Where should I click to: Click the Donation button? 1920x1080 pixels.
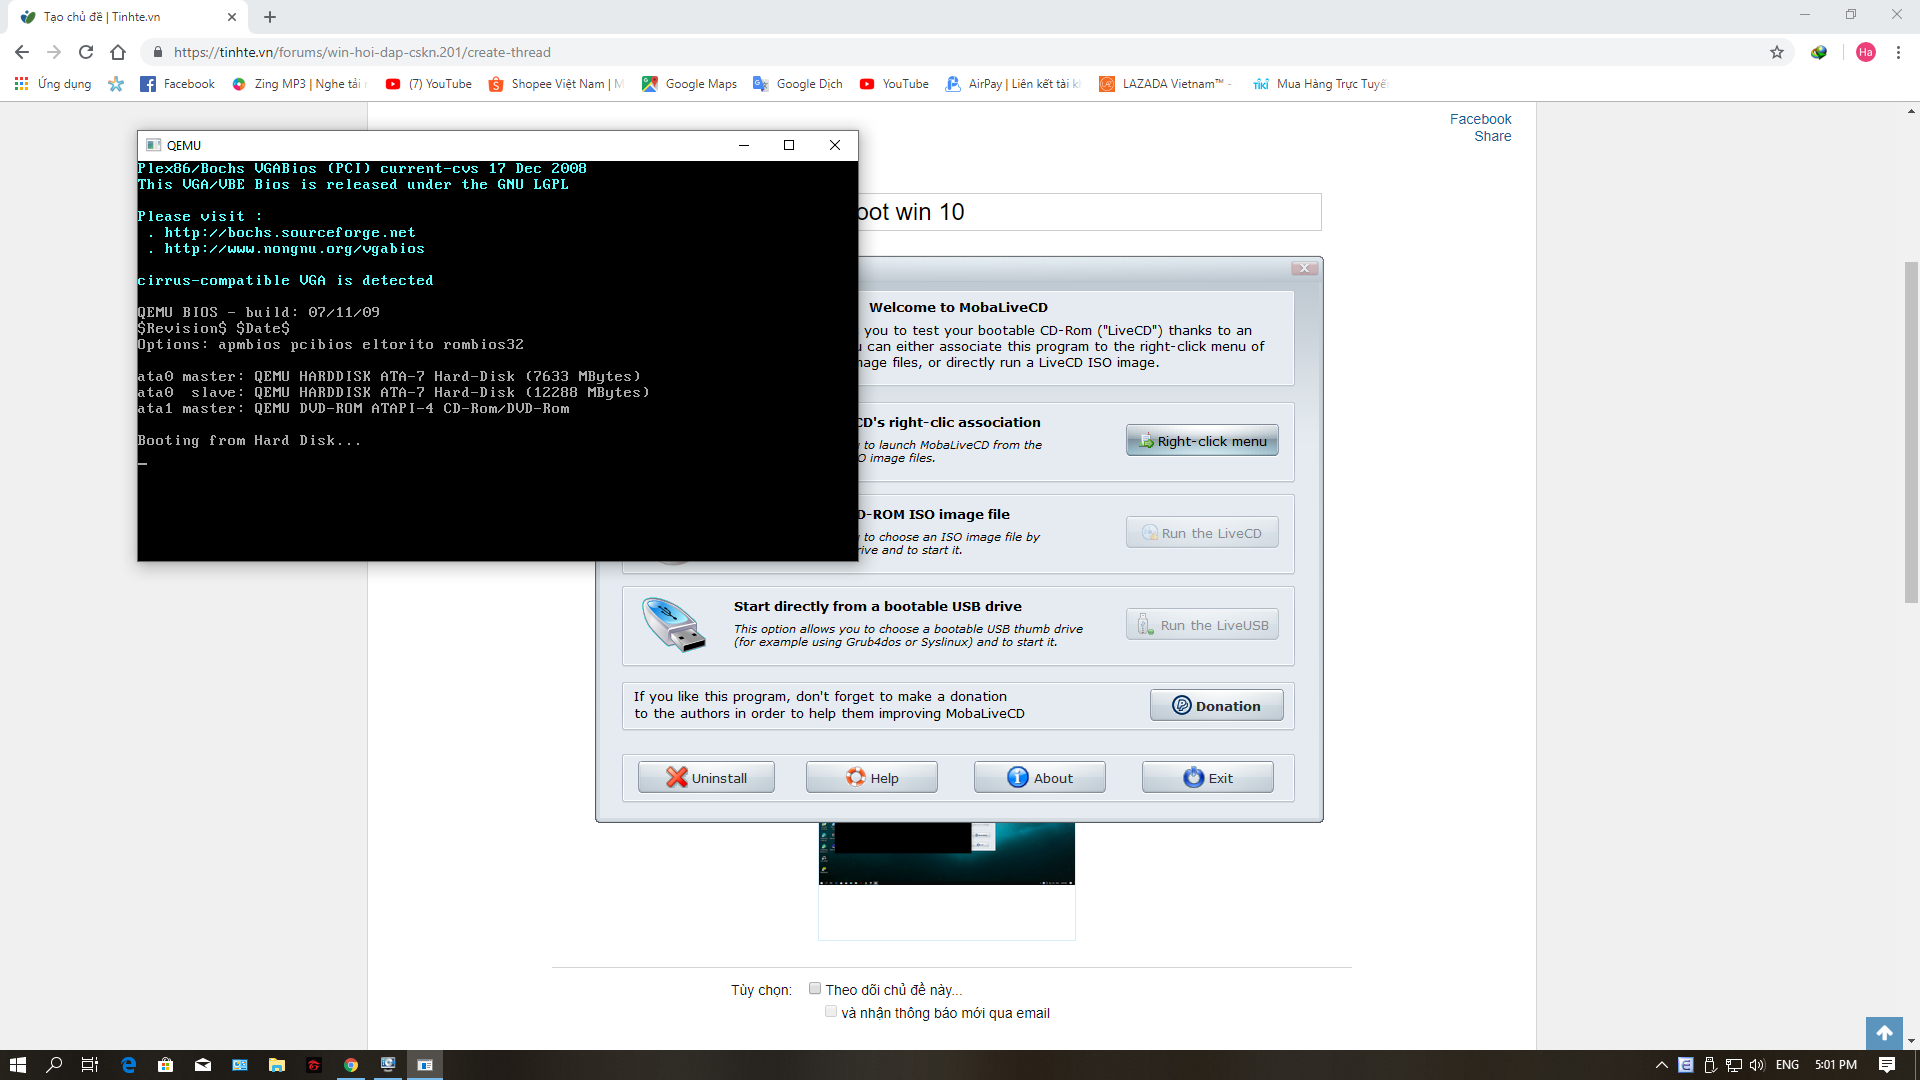[1216, 705]
